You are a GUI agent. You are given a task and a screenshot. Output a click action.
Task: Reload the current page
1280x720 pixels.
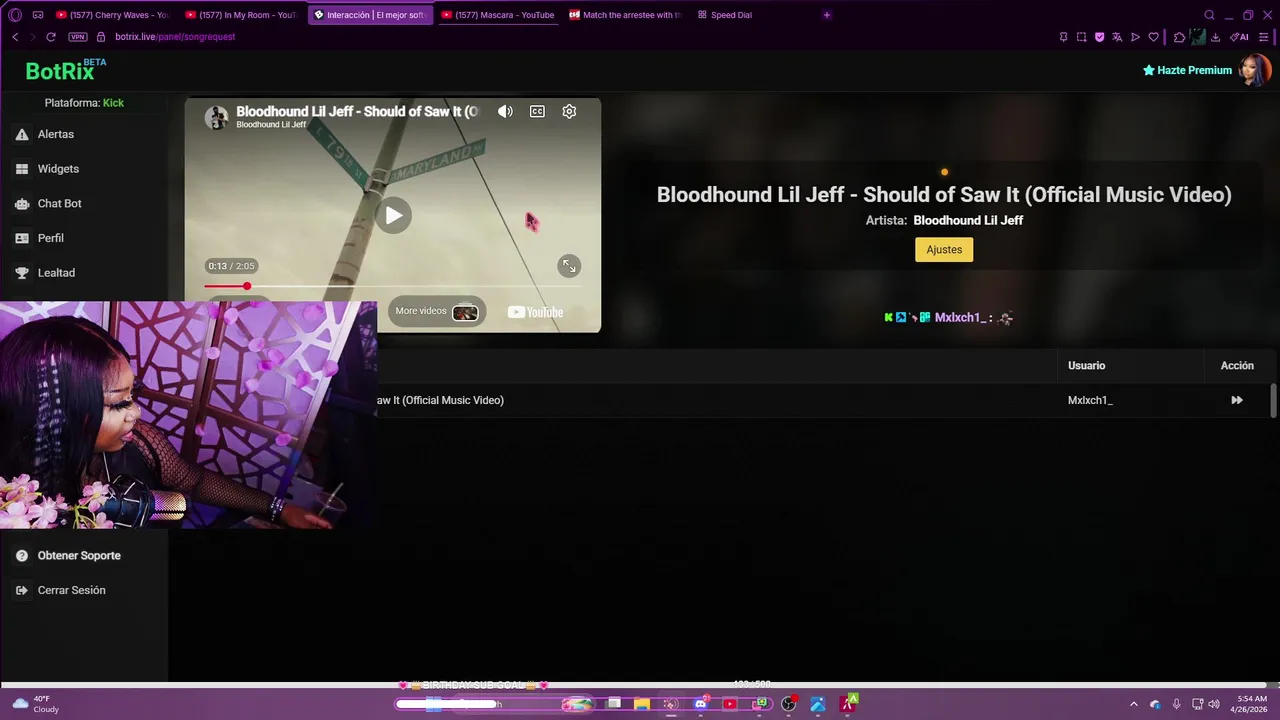click(51, 37)
